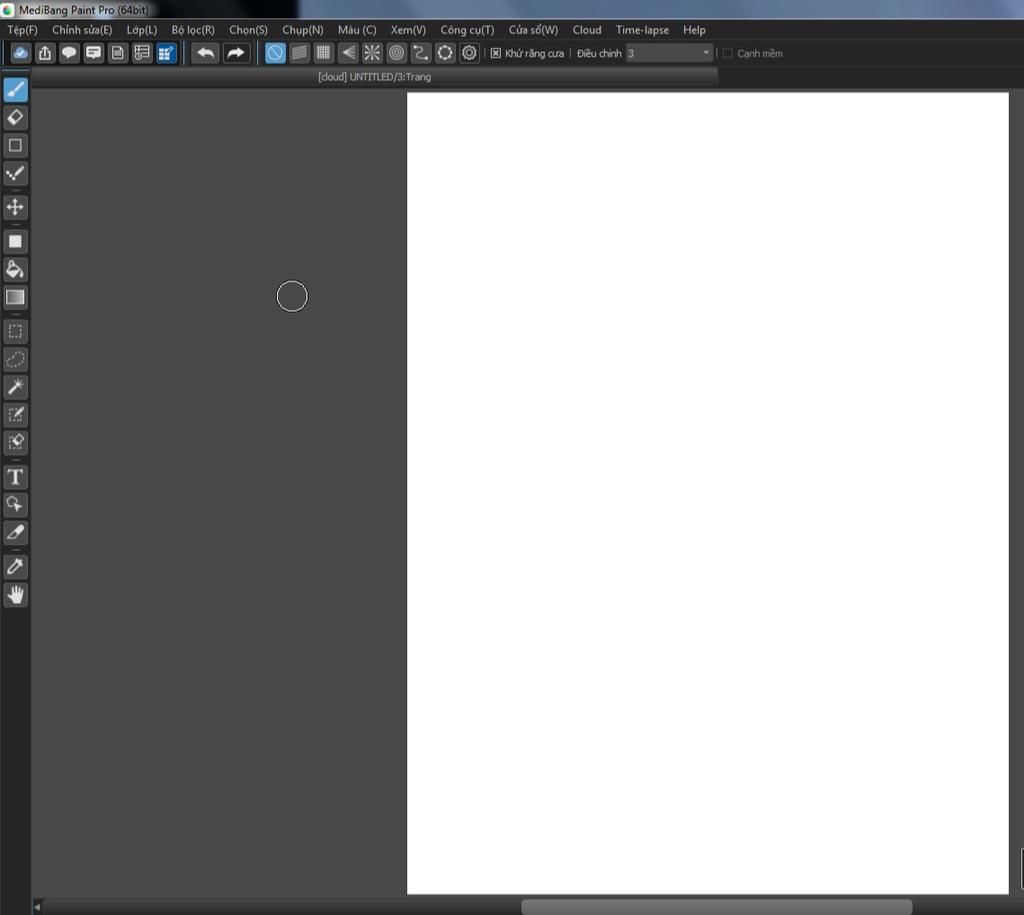Select the Shape brush tool
This screenshot has width=1024, height=915.
pos(16,145)
